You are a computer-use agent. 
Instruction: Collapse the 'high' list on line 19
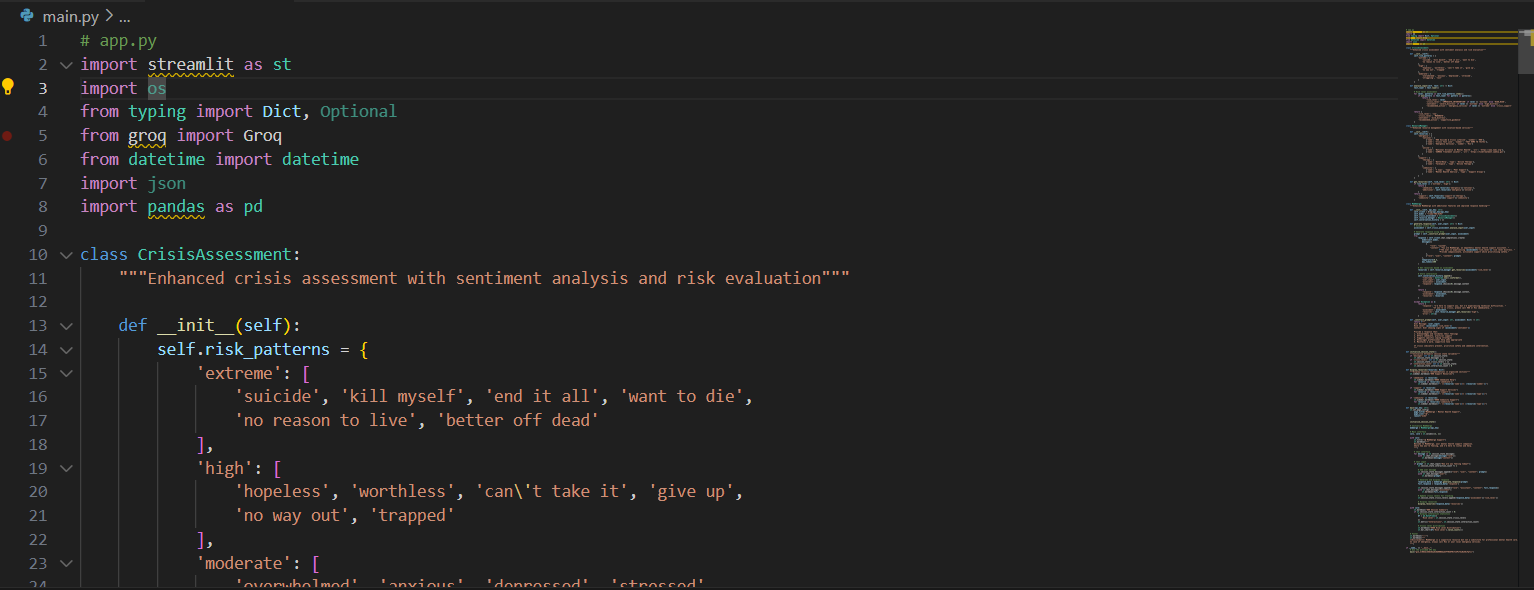[65, 467]
